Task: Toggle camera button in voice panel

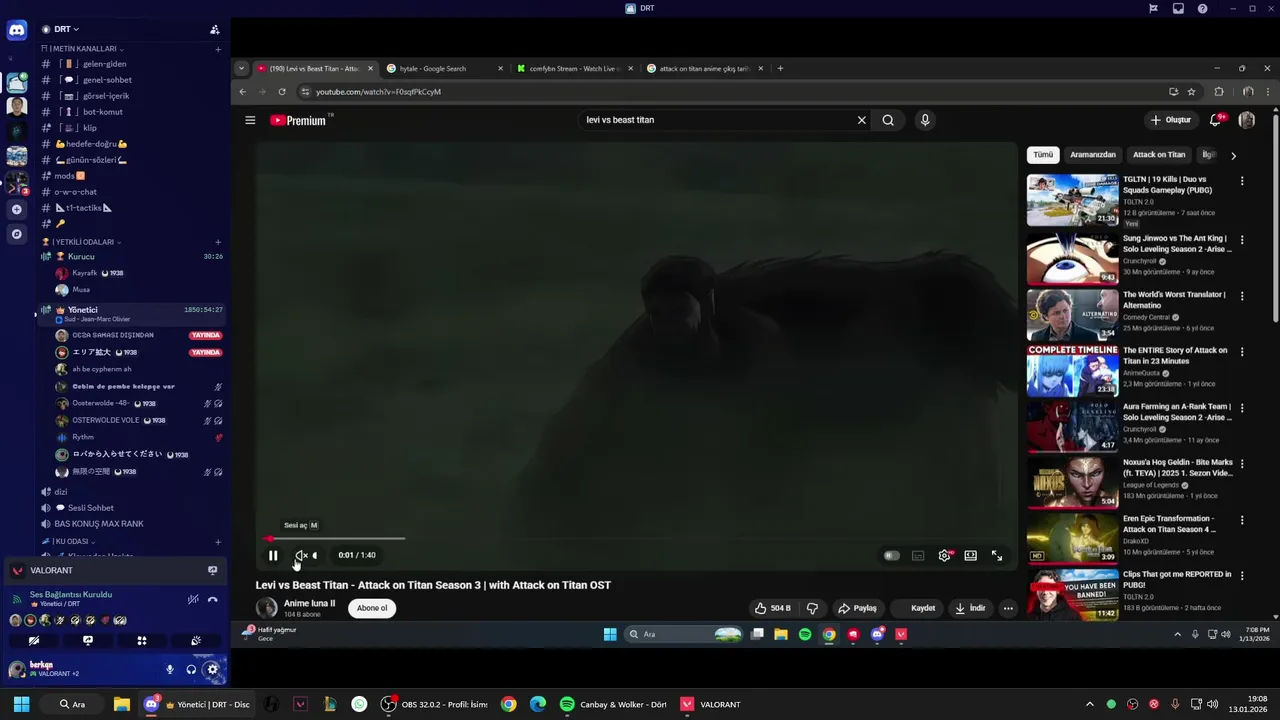Action: tap(34, 641)
